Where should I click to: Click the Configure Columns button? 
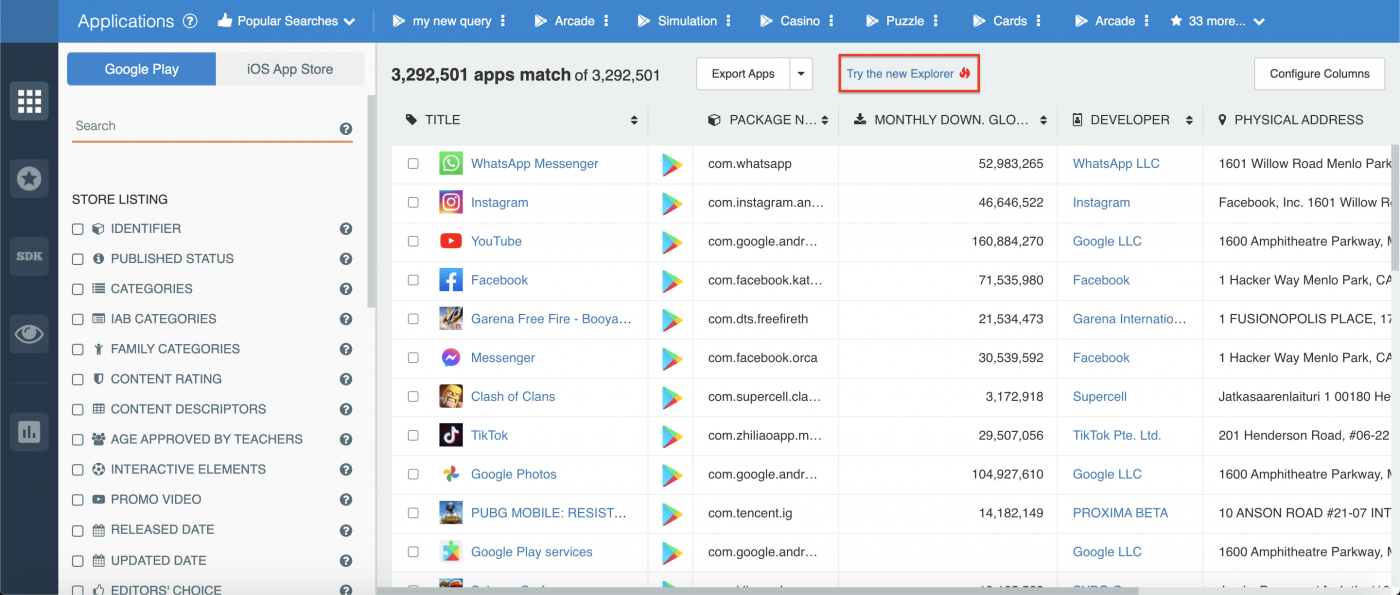click(1320, 74)
